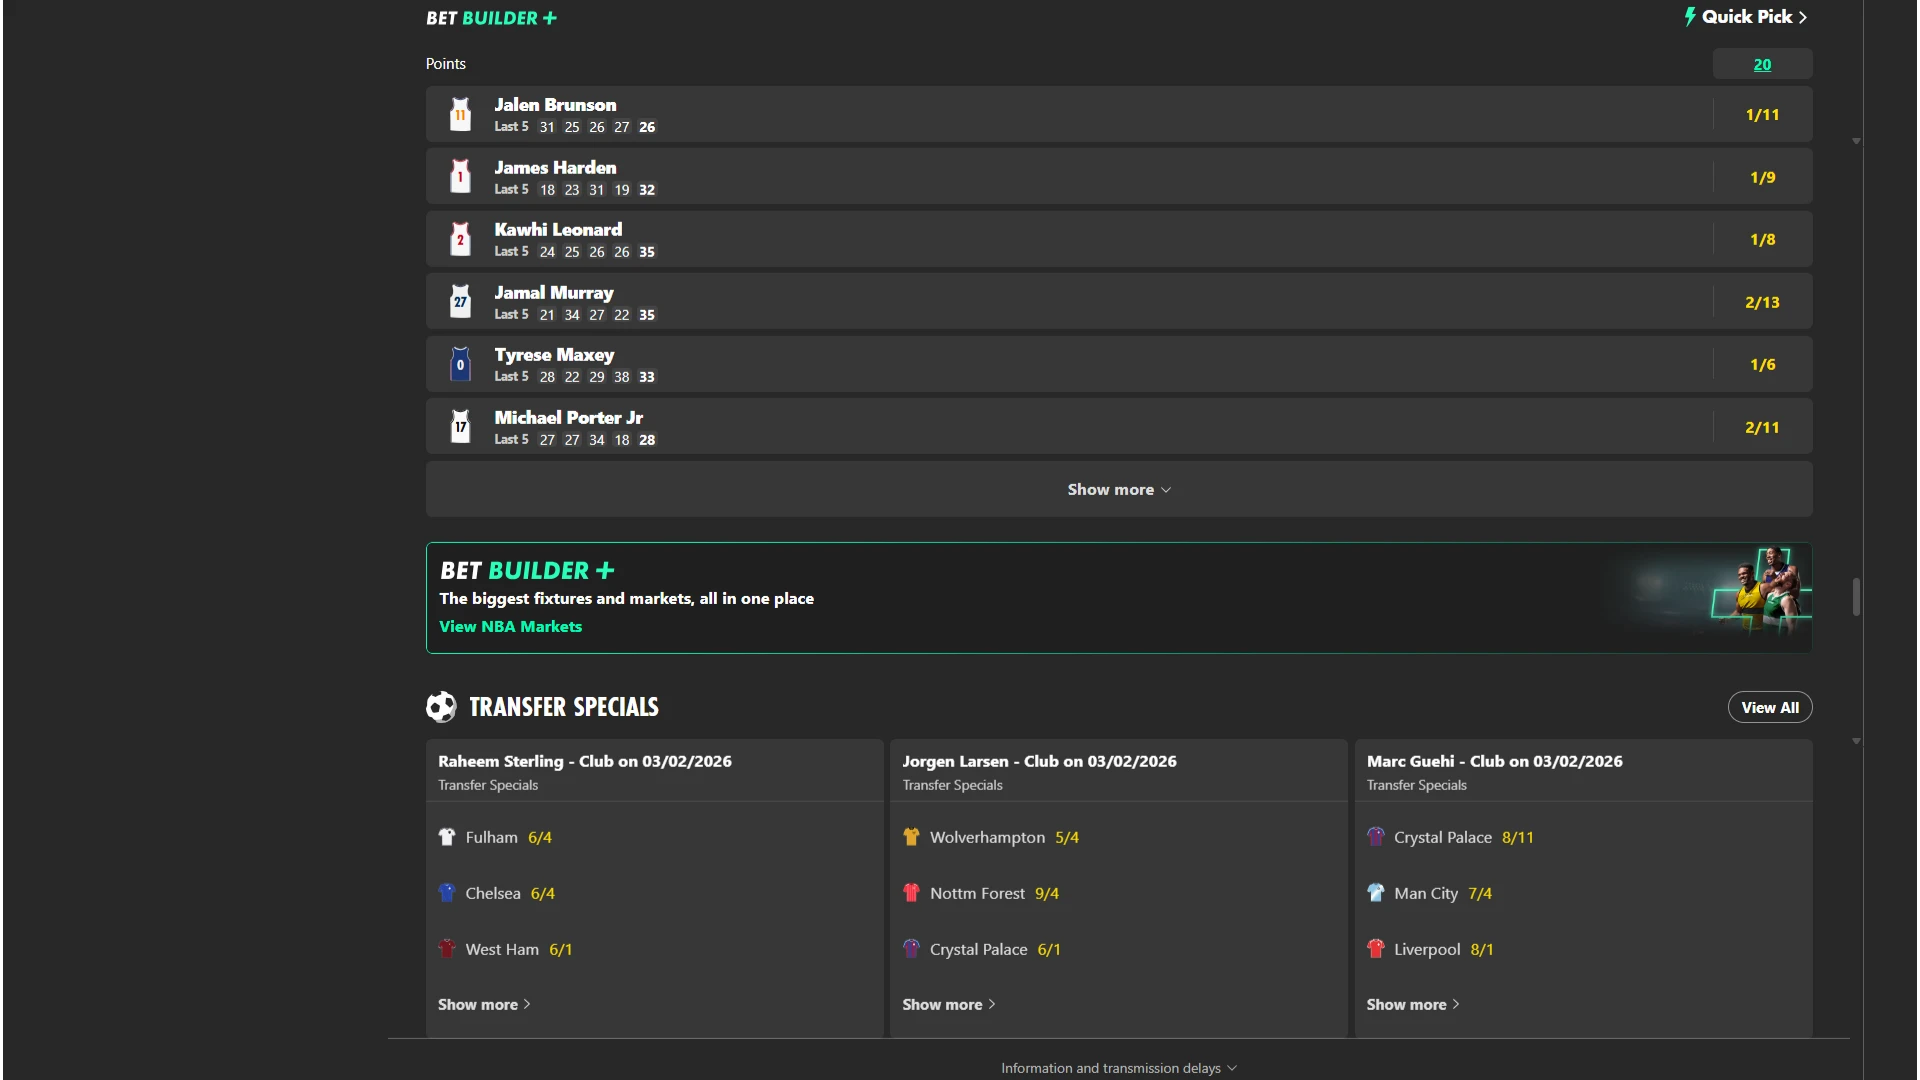
Task: Click Tyrese Maxey's jersey icon
Action: pos(460,364)
